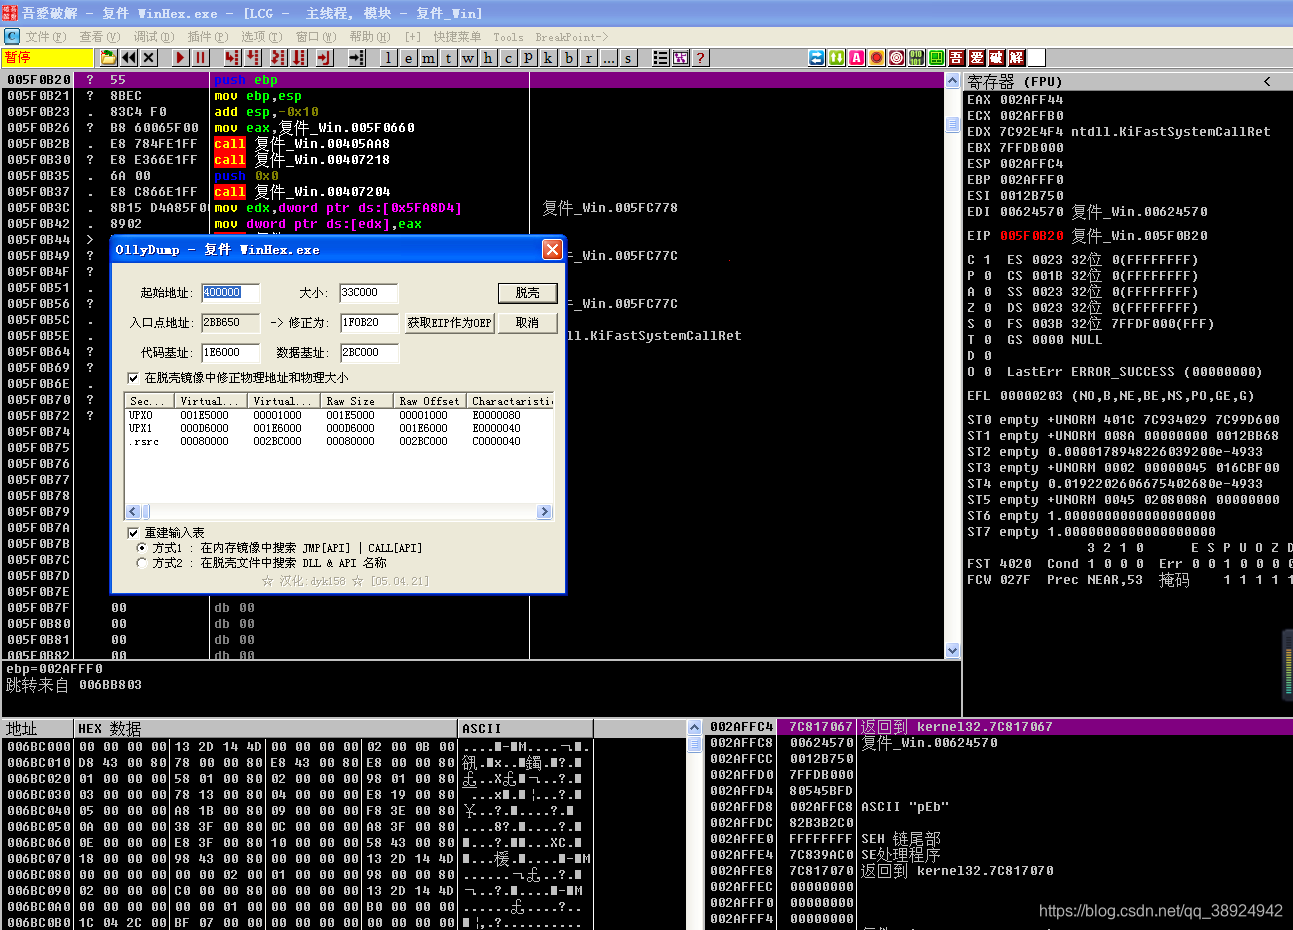
Task: Click the Restart program rewind icon
Action: (x=130, y=58)
